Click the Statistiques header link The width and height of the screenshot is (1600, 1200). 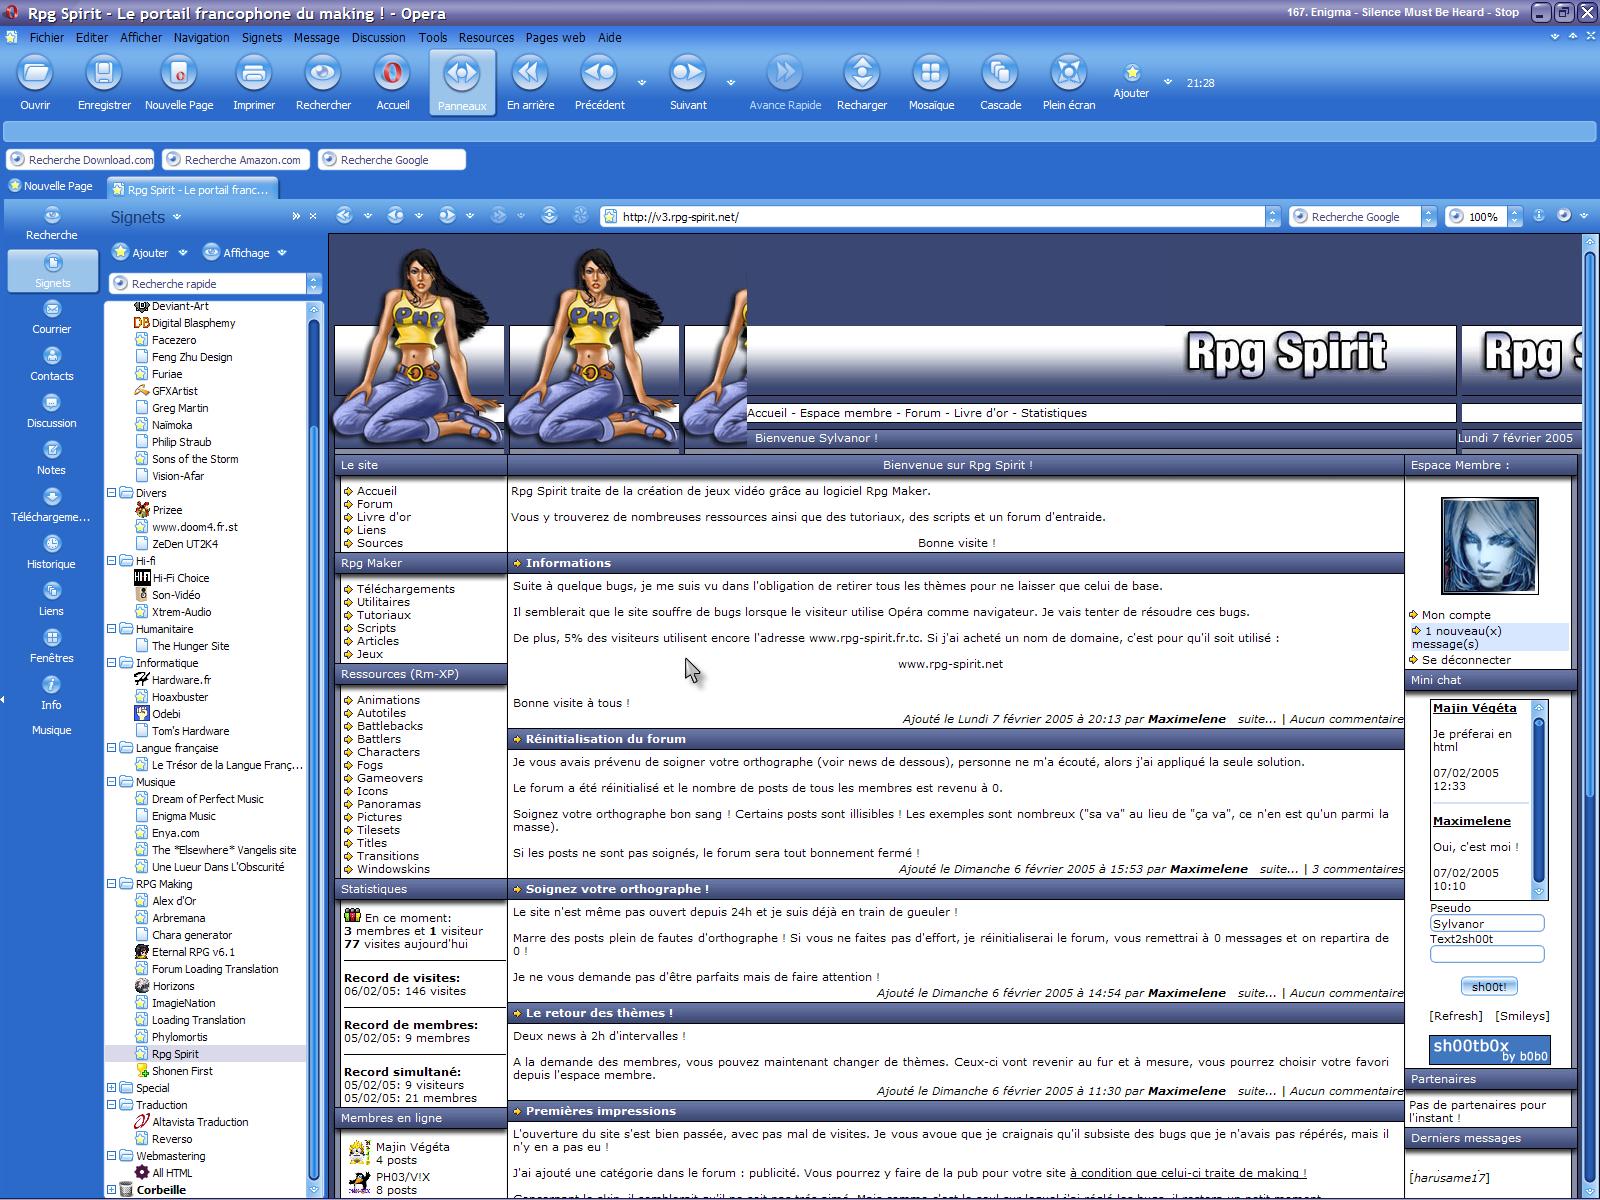click(1054, 413)
